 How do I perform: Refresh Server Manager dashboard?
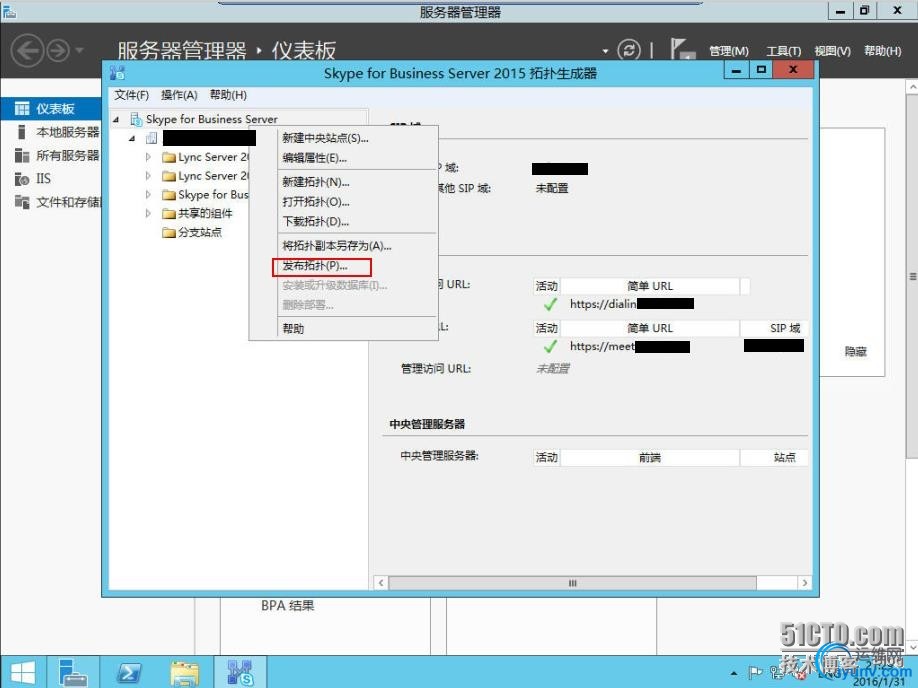click(x=629, y=50)
